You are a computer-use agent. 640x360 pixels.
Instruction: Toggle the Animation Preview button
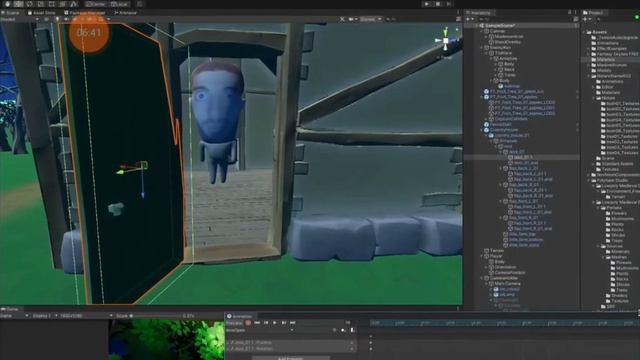235,323
